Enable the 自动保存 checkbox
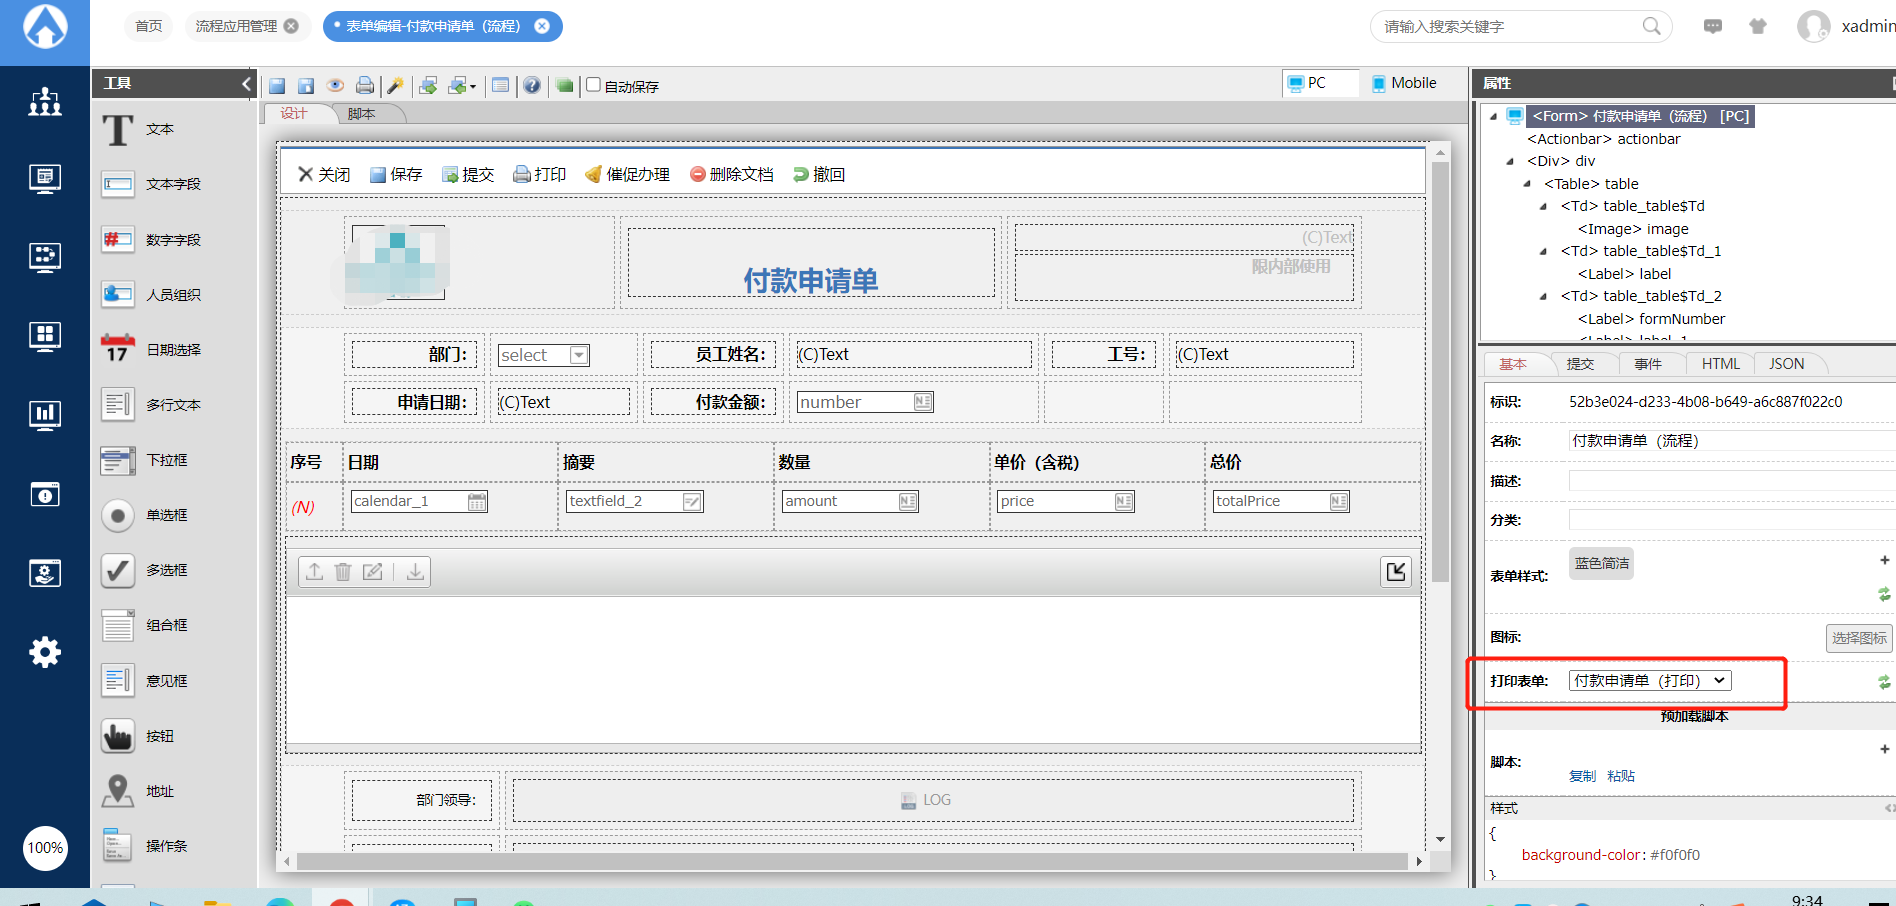 [x=593, y=85]
